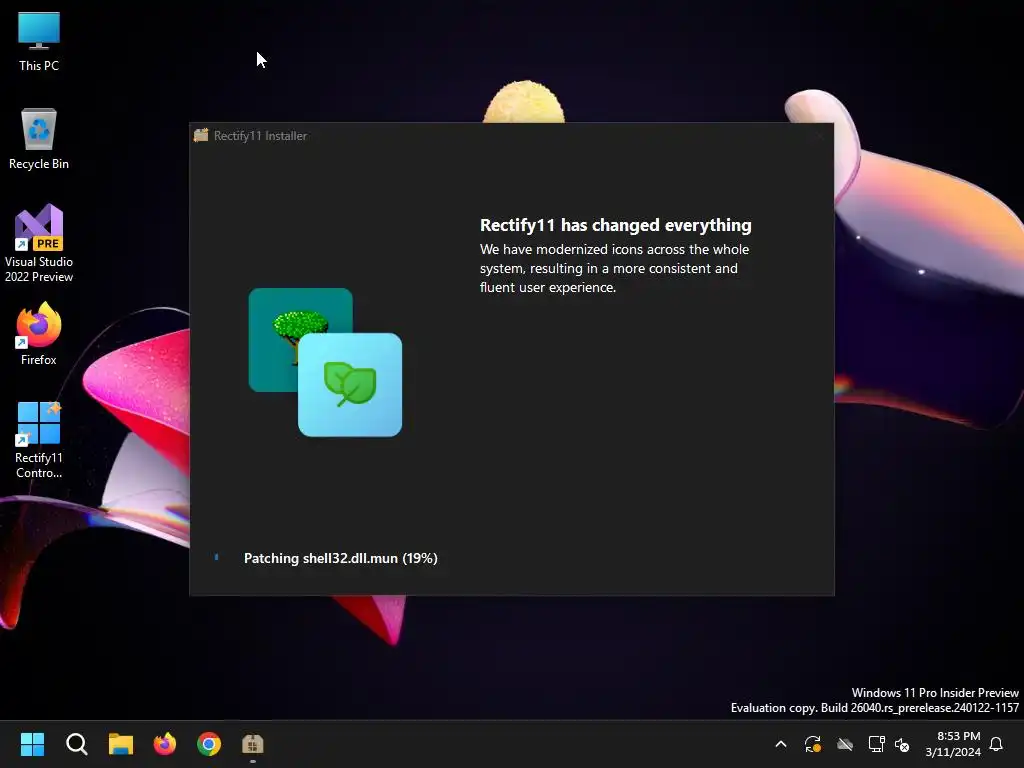Viewport: 1024px width, 768px height.
Task: Select the Firefox desktop shortcut
Action: 39,334
